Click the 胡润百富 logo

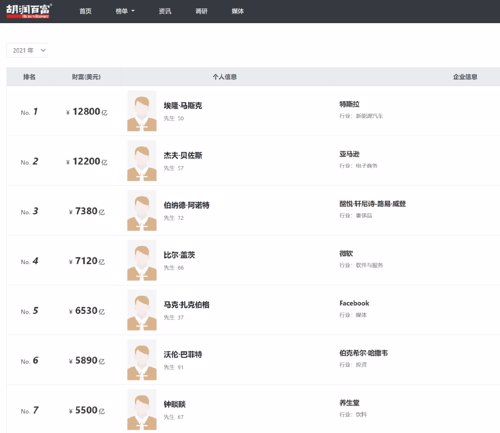(x=29, y=11)
